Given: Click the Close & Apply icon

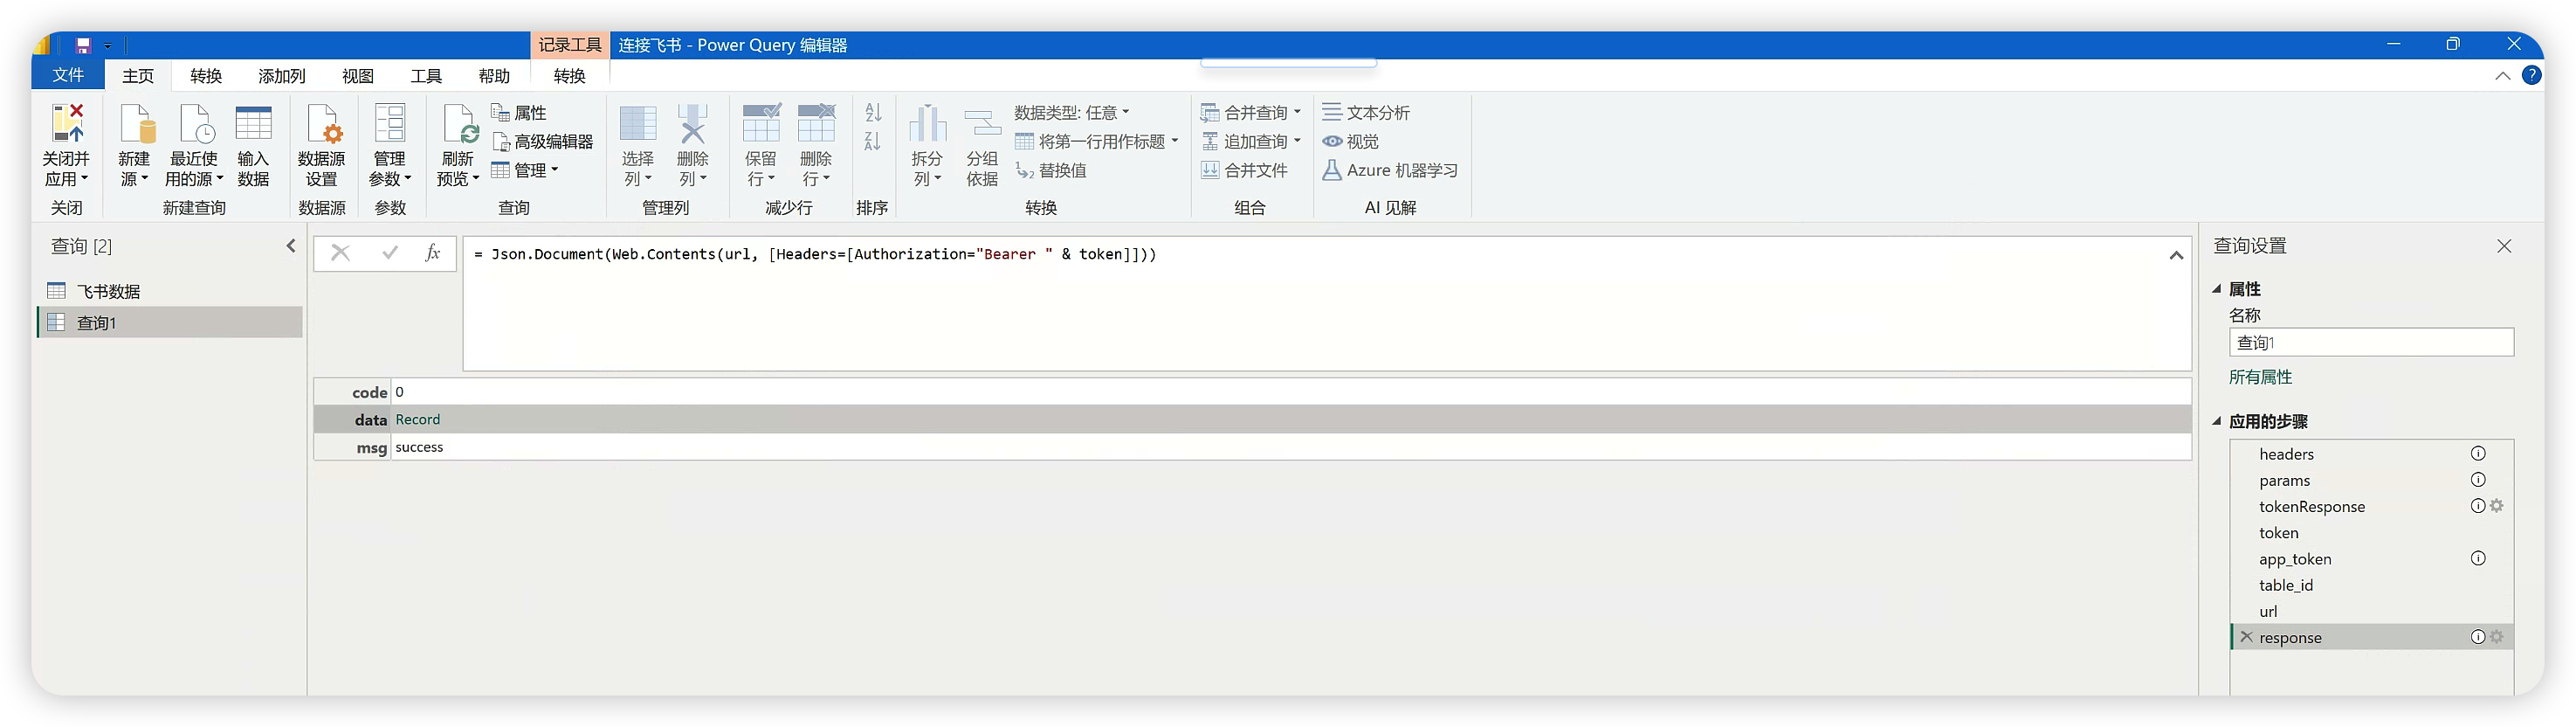Looking at the screenshot, I should click(66, 125).
